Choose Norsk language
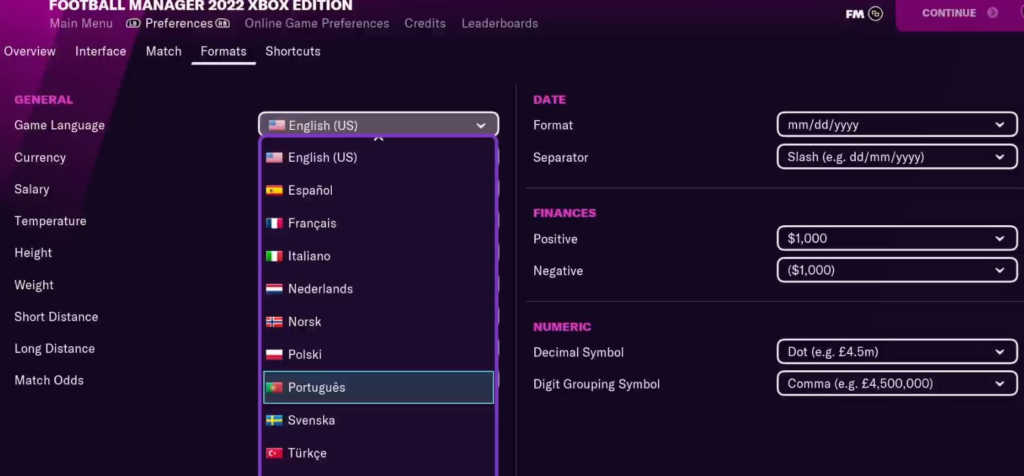The image size is (1024, 476). [x=378, y=322]
